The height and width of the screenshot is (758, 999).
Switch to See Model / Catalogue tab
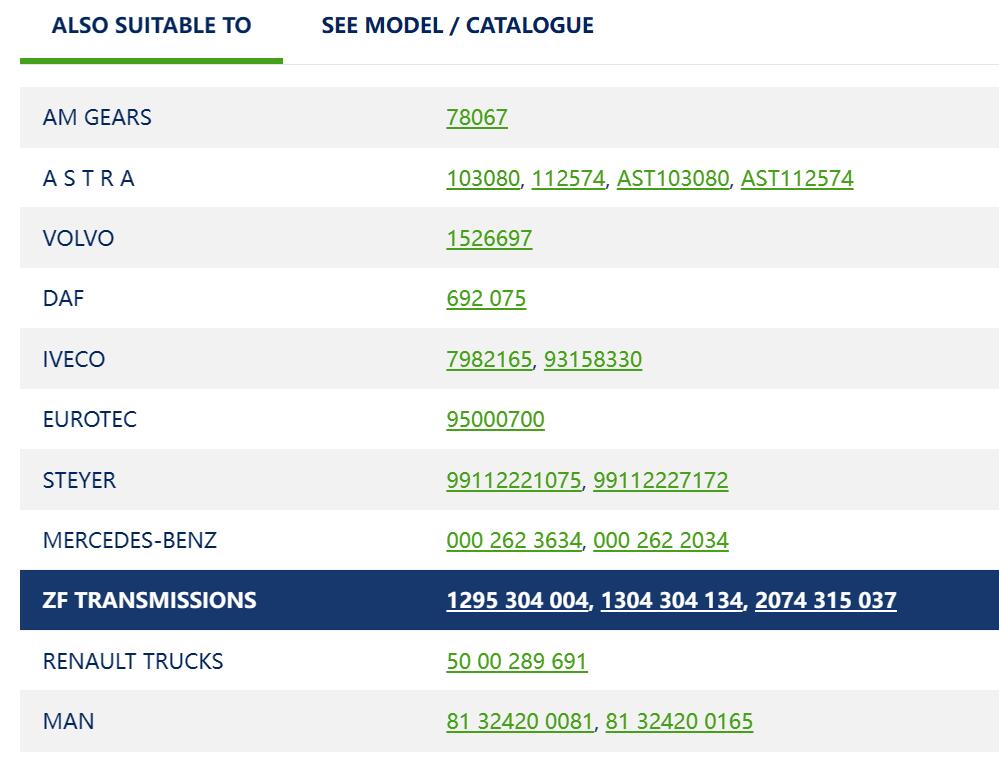coord(457,26)
